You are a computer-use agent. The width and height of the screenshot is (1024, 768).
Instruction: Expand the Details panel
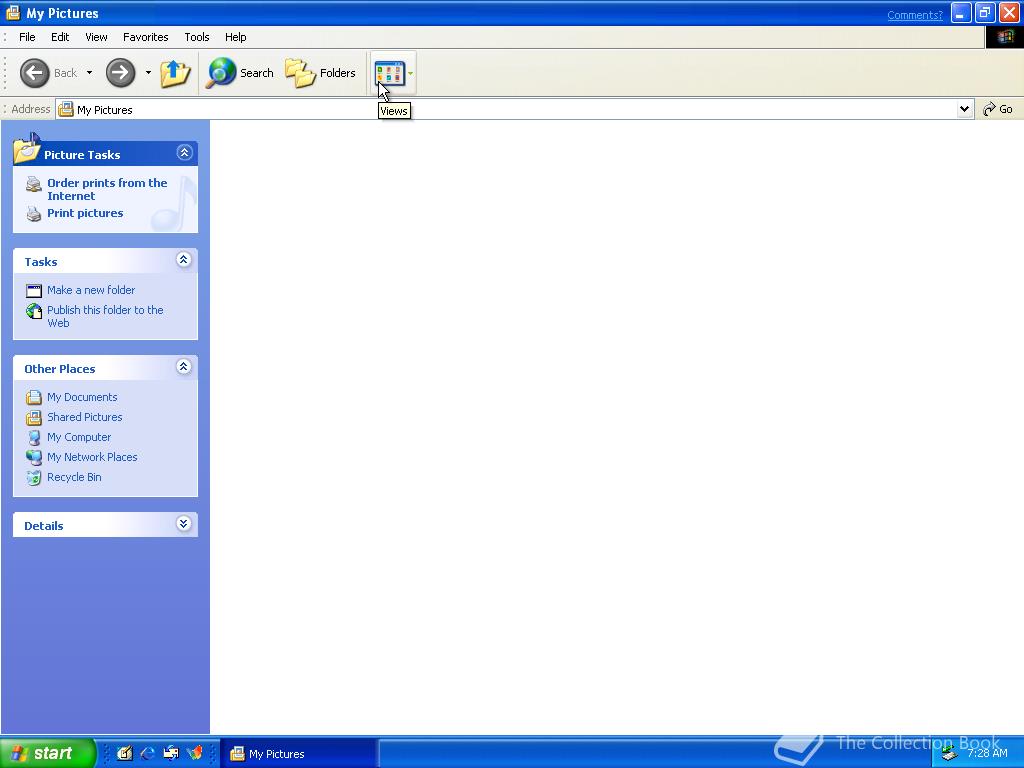[184, 524]
